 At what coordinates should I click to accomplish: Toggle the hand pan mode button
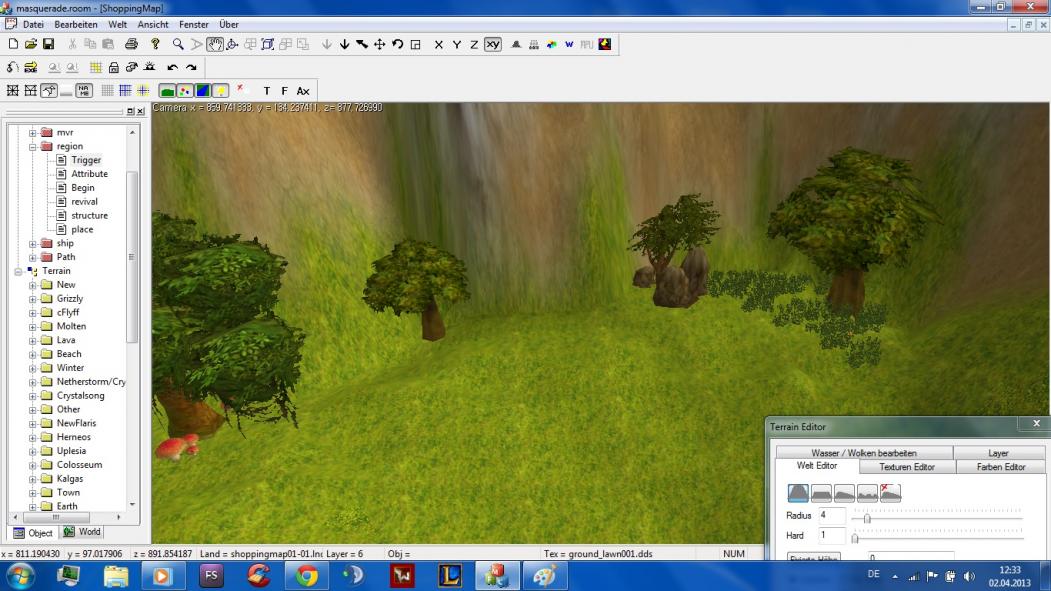point(215,44)
